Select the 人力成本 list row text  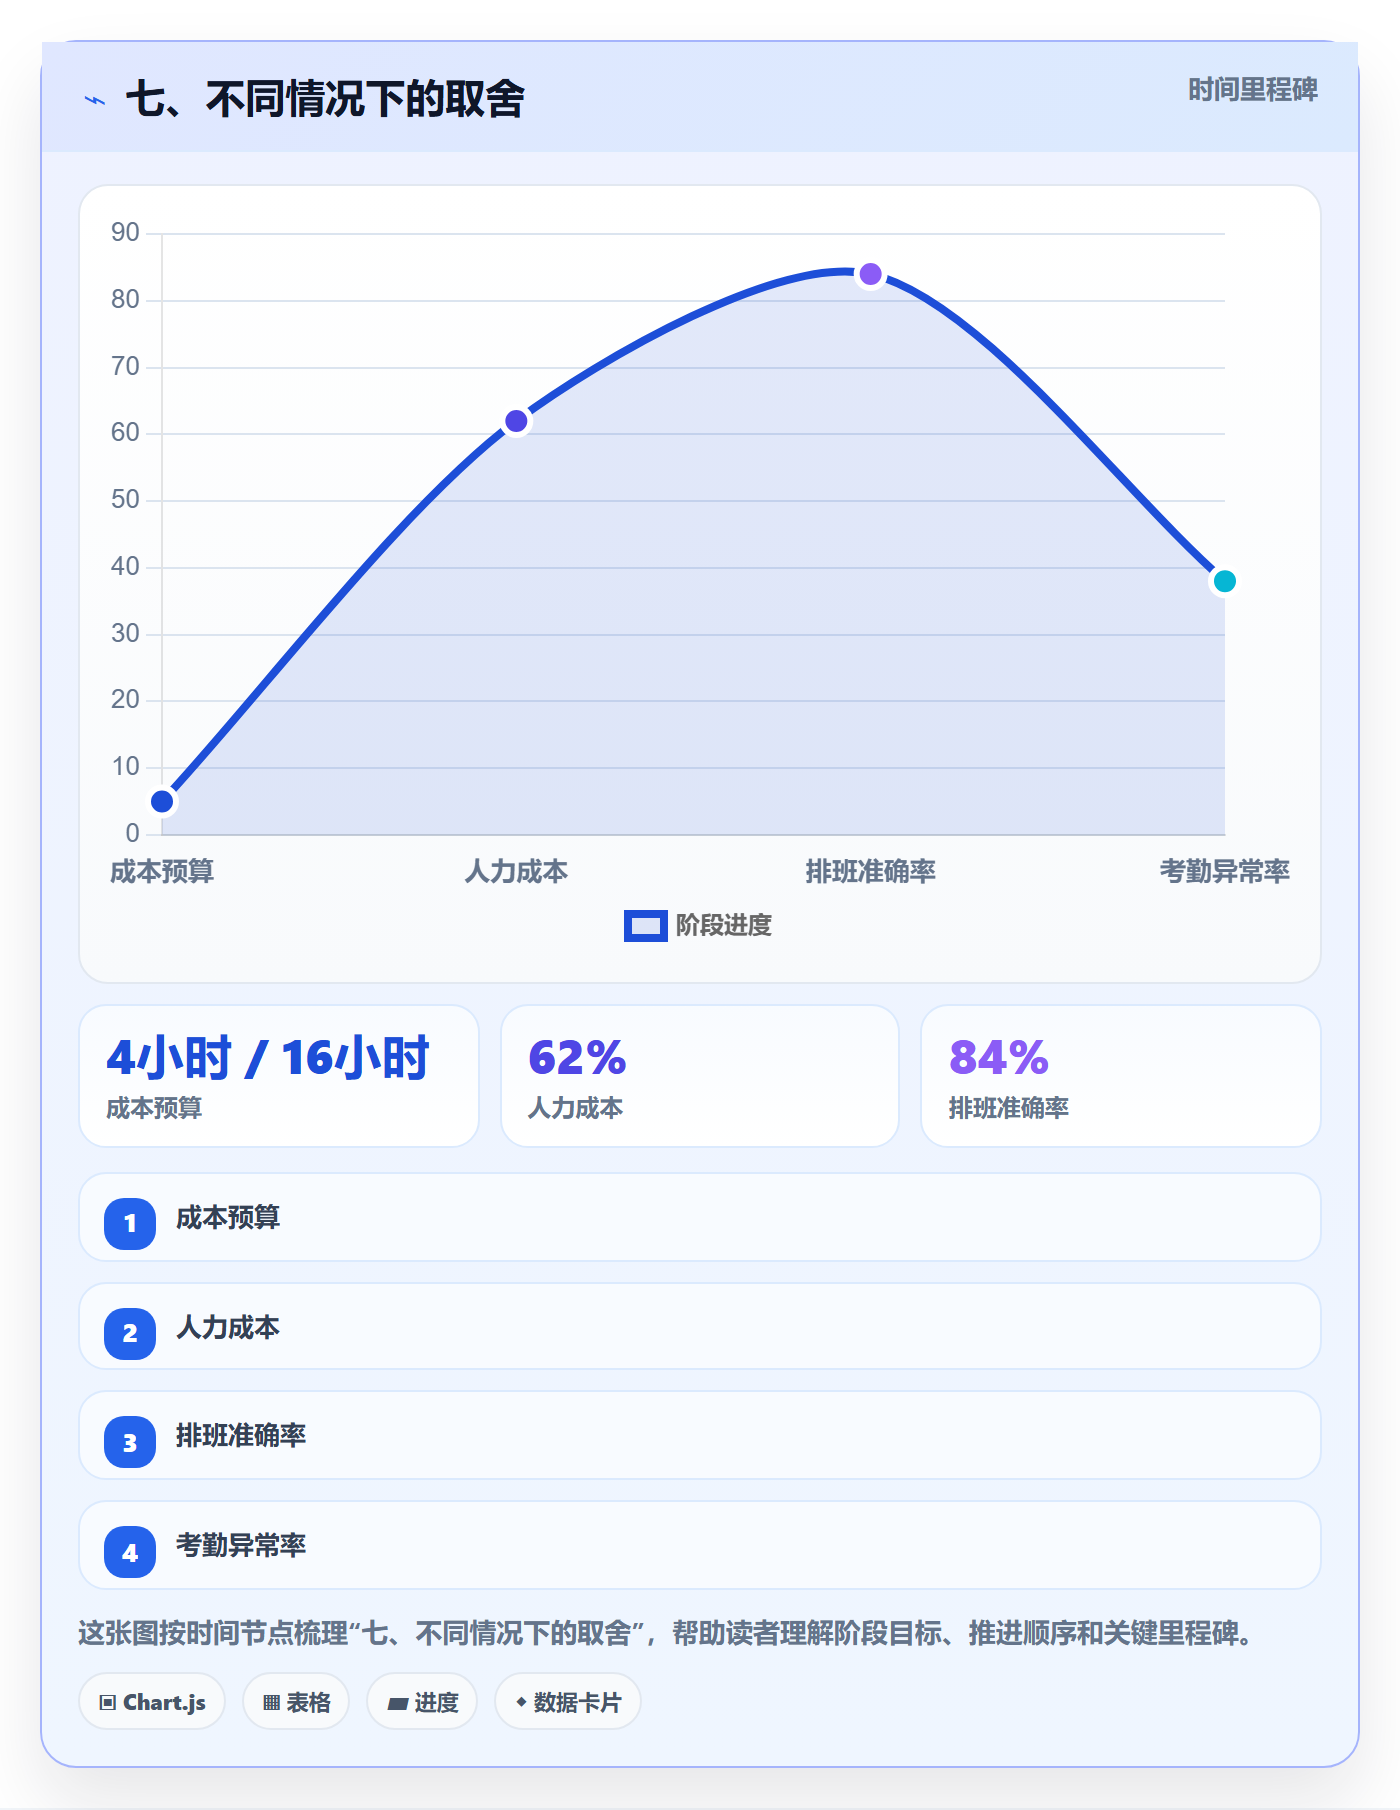coord(228,1328)
